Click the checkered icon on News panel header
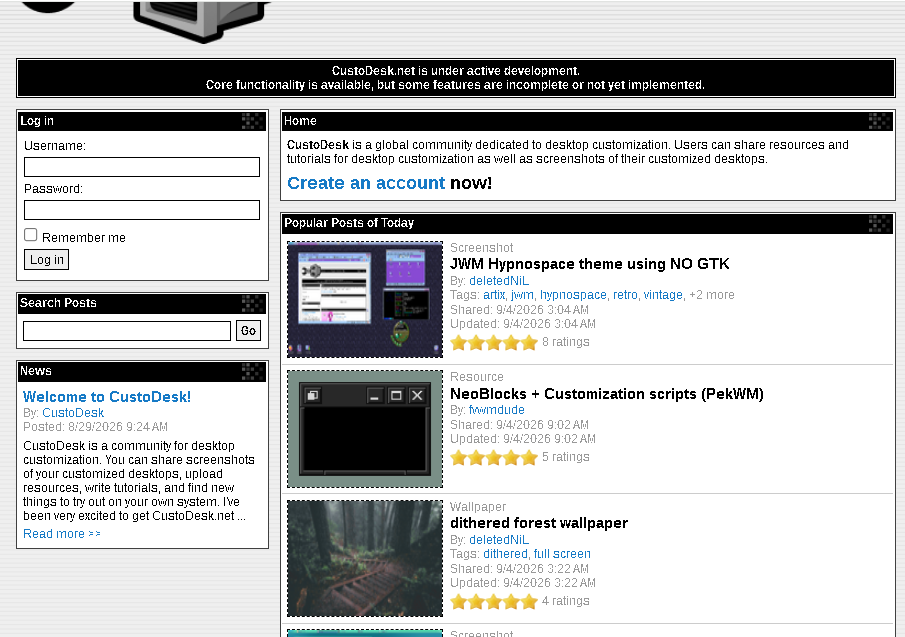The height and width of the screenshot is (637, 905). point(253,372)
